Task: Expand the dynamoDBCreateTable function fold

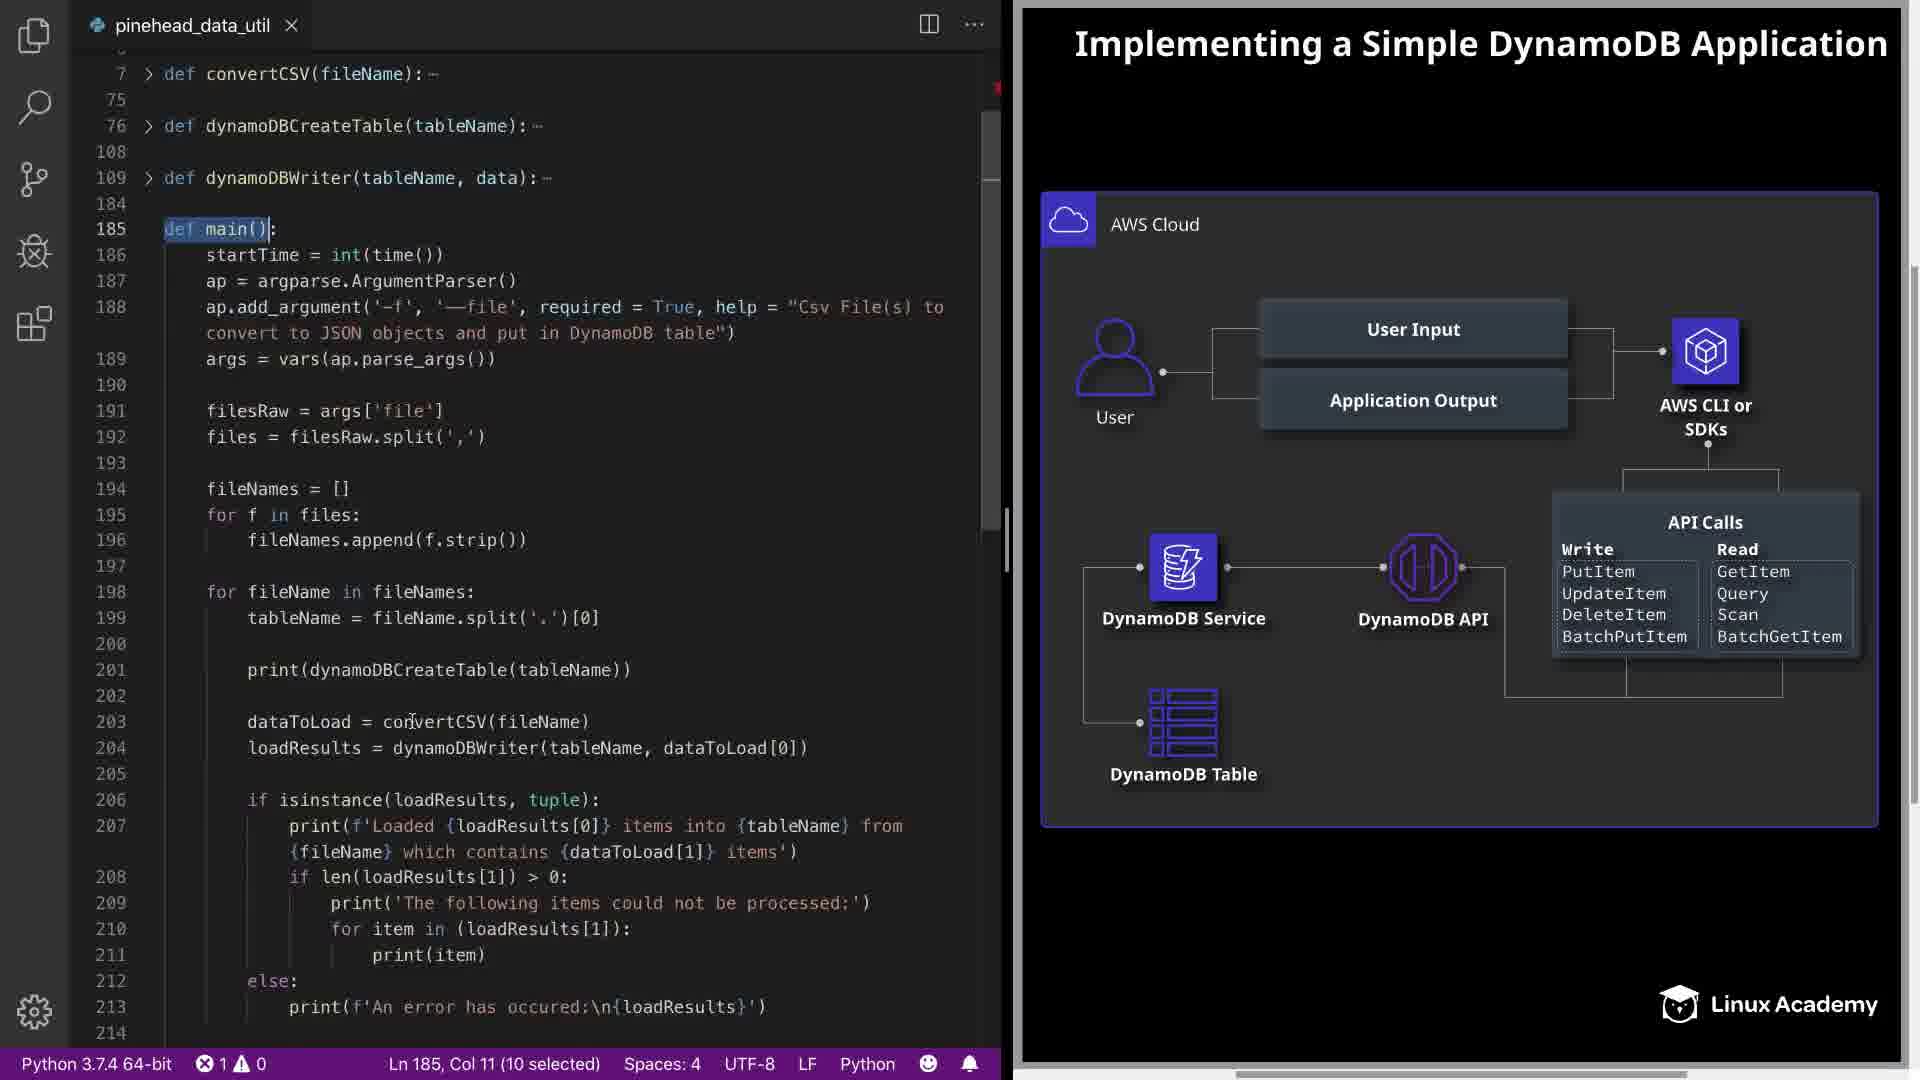Action: [149, 126]
